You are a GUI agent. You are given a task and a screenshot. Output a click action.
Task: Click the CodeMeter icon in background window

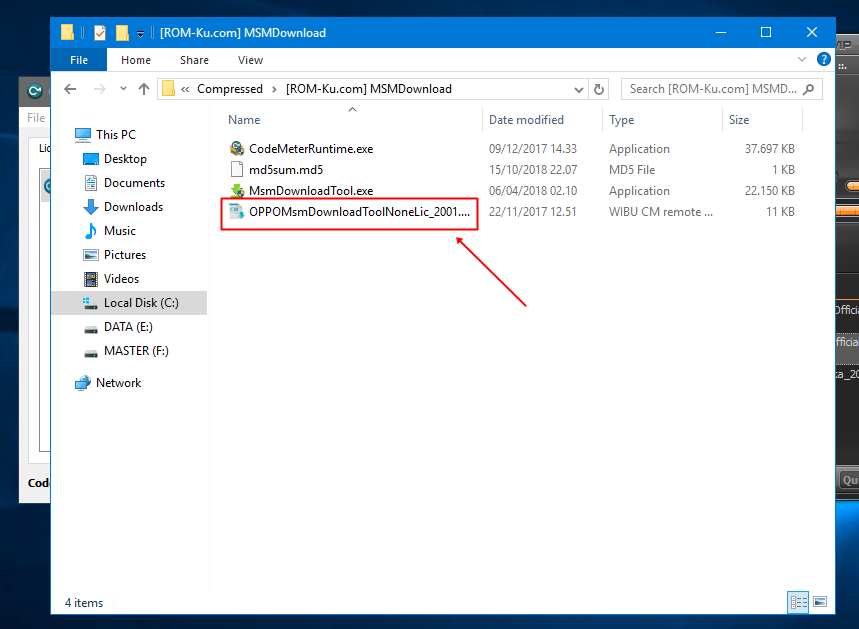tap(35, 91)
